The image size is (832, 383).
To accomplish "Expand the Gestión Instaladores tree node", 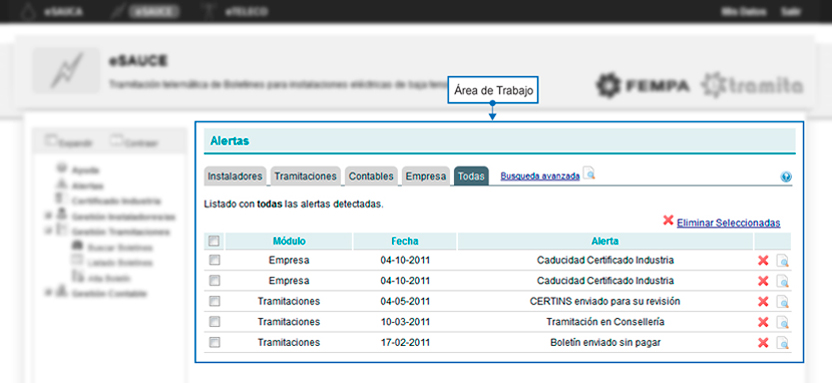I will click(49, 216).
